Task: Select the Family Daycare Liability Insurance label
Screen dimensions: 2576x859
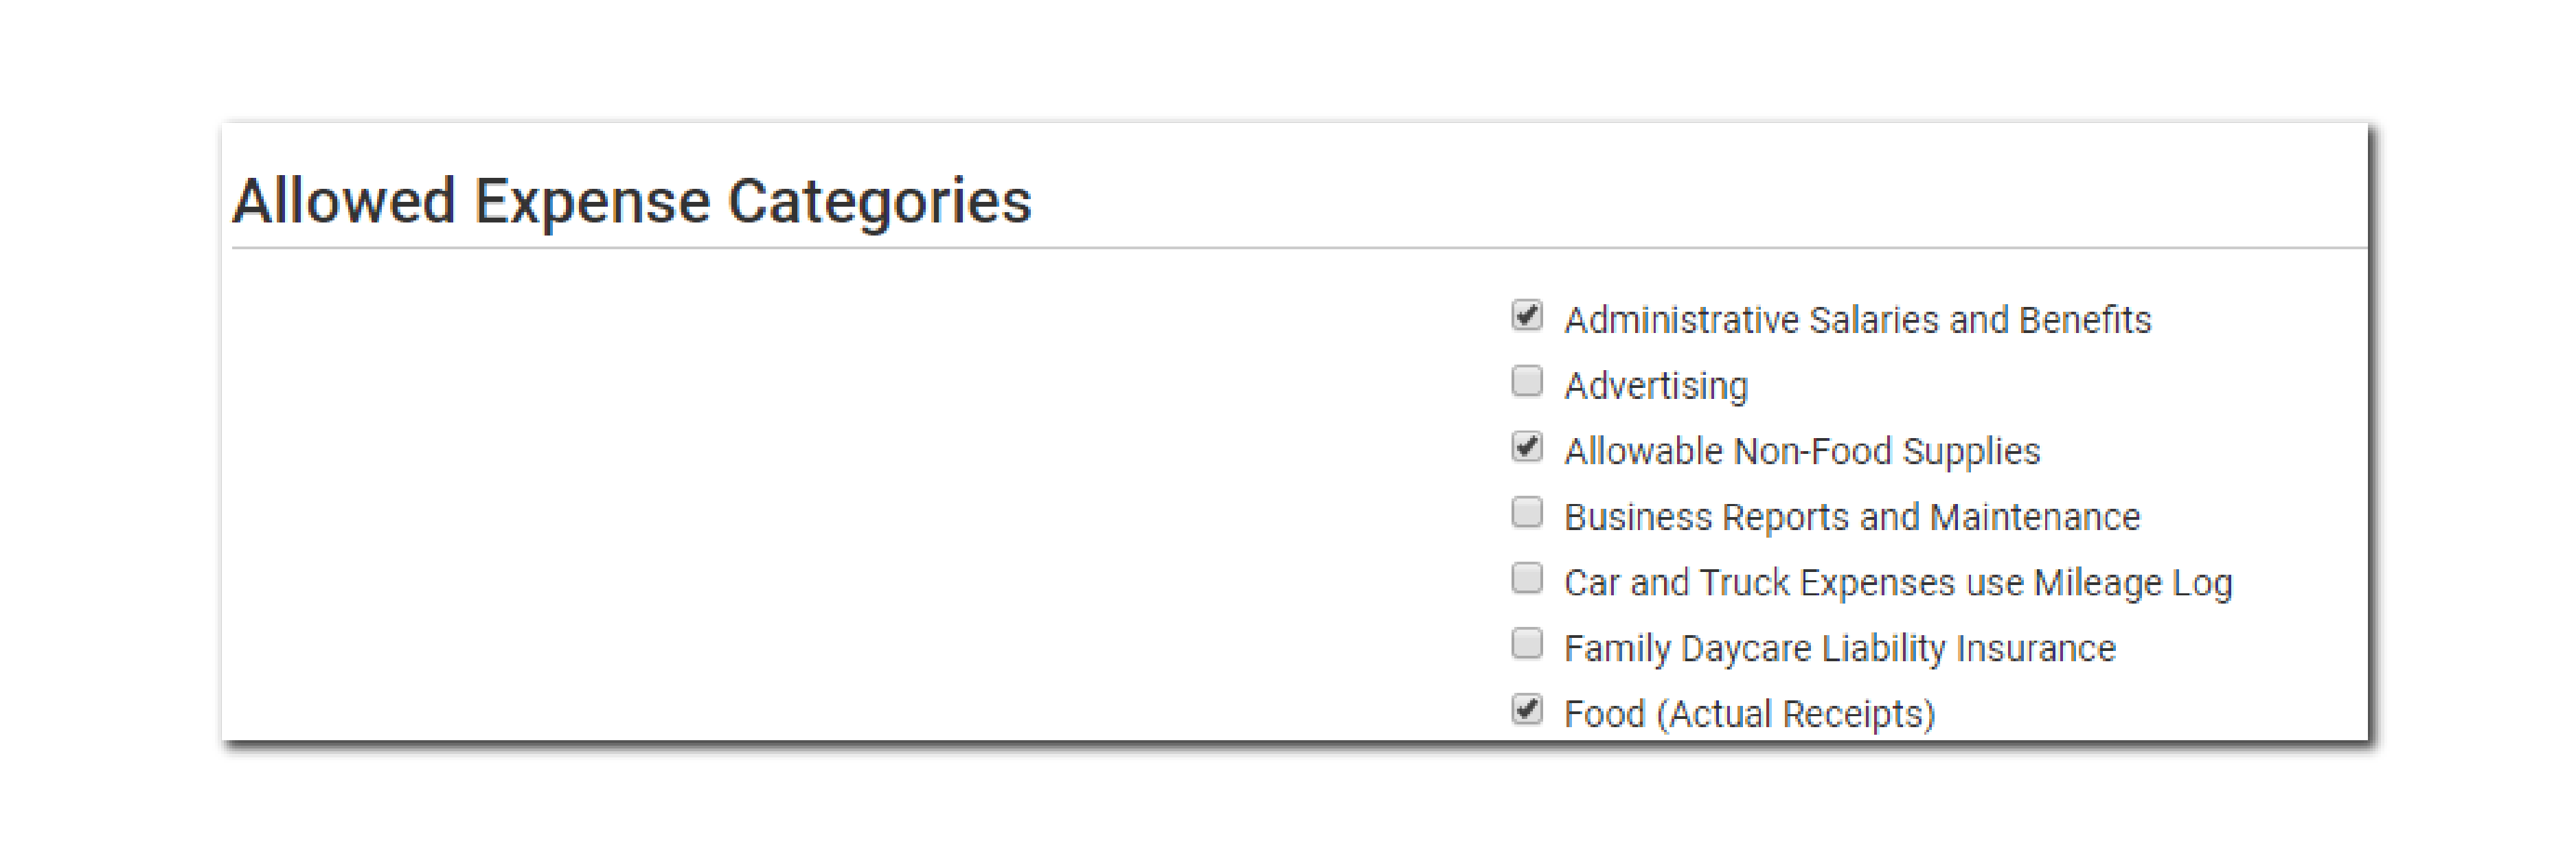Action: (x=1839, y=648)
